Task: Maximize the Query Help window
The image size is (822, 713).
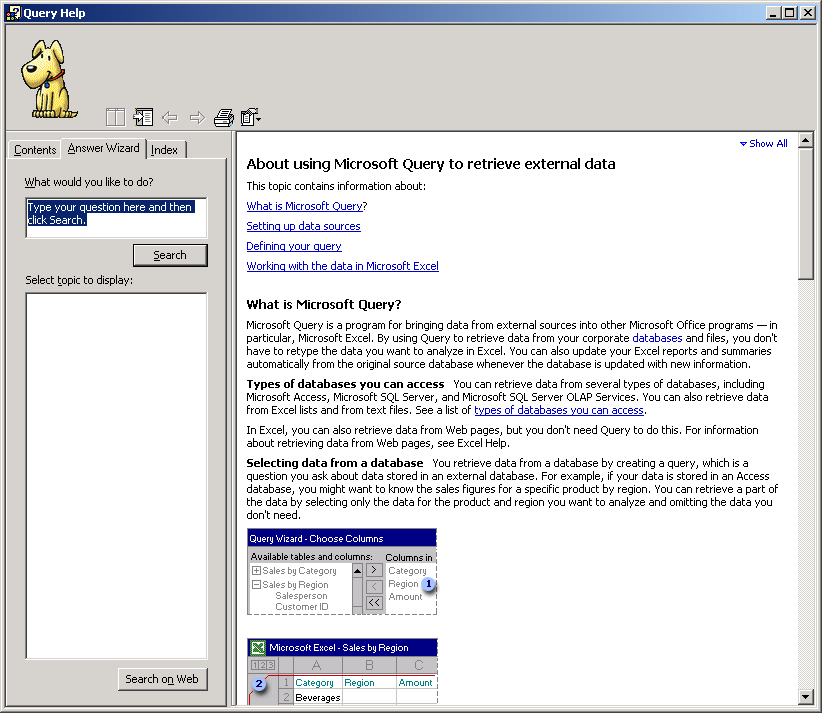Action: click(789, 13)
